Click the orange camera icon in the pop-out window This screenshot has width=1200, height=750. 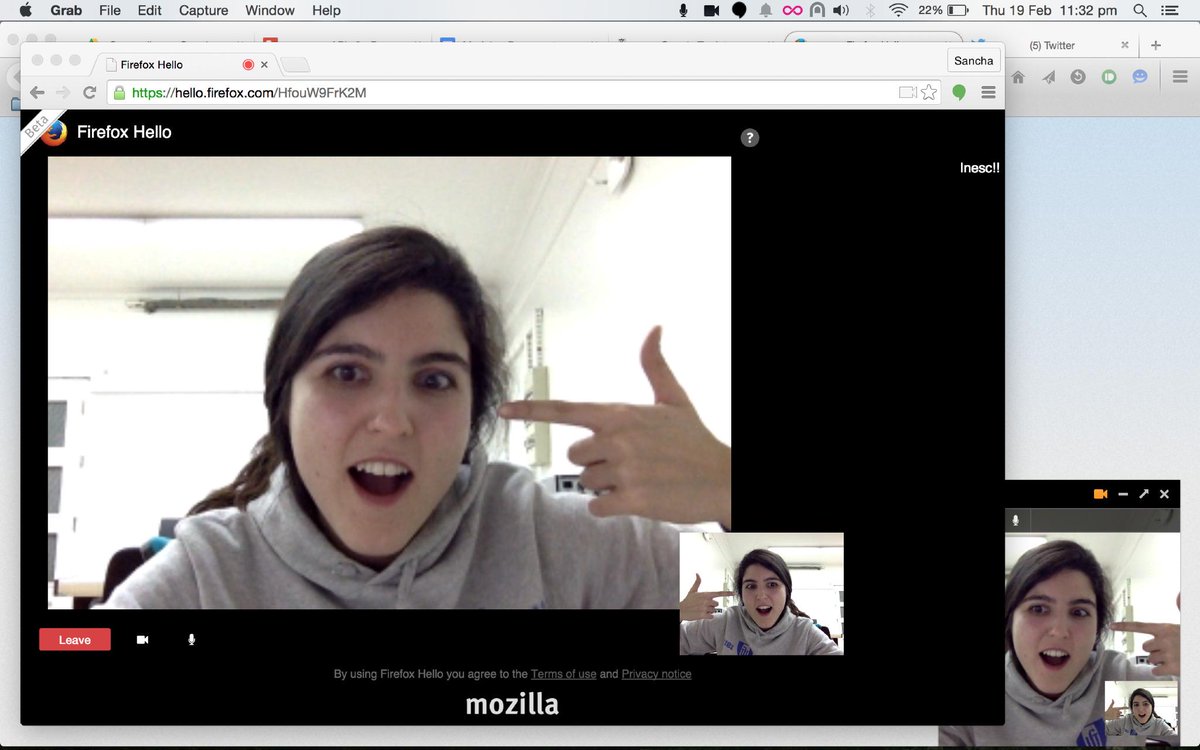pyautogui.click(x=1100, y=493)
